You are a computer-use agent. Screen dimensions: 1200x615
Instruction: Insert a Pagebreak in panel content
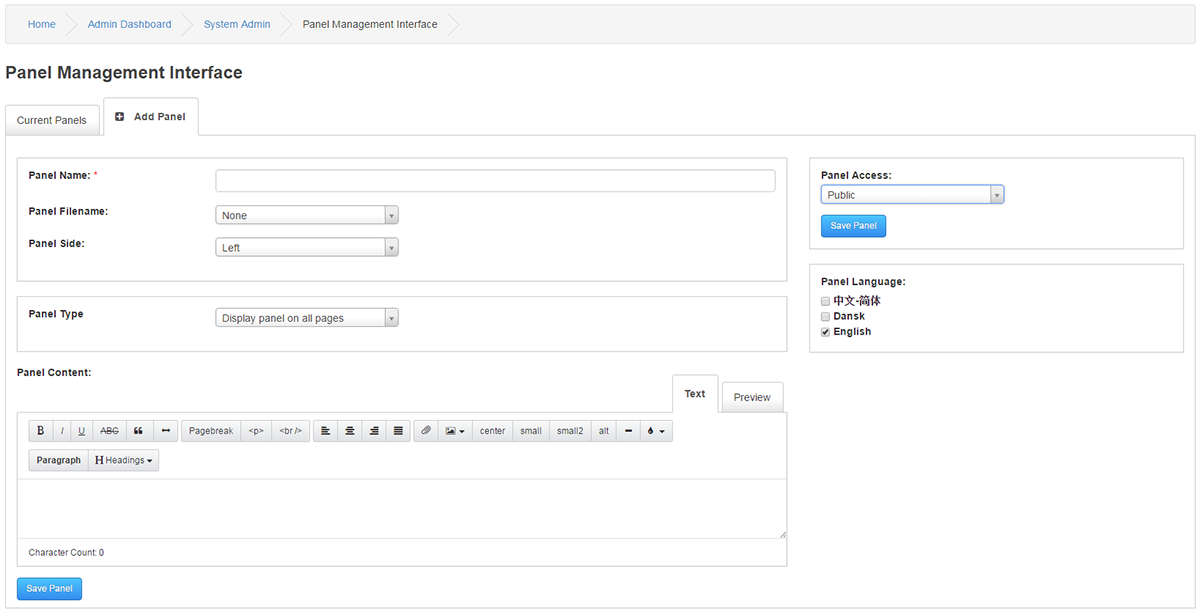pyautogui.click(x=211, y=431)
